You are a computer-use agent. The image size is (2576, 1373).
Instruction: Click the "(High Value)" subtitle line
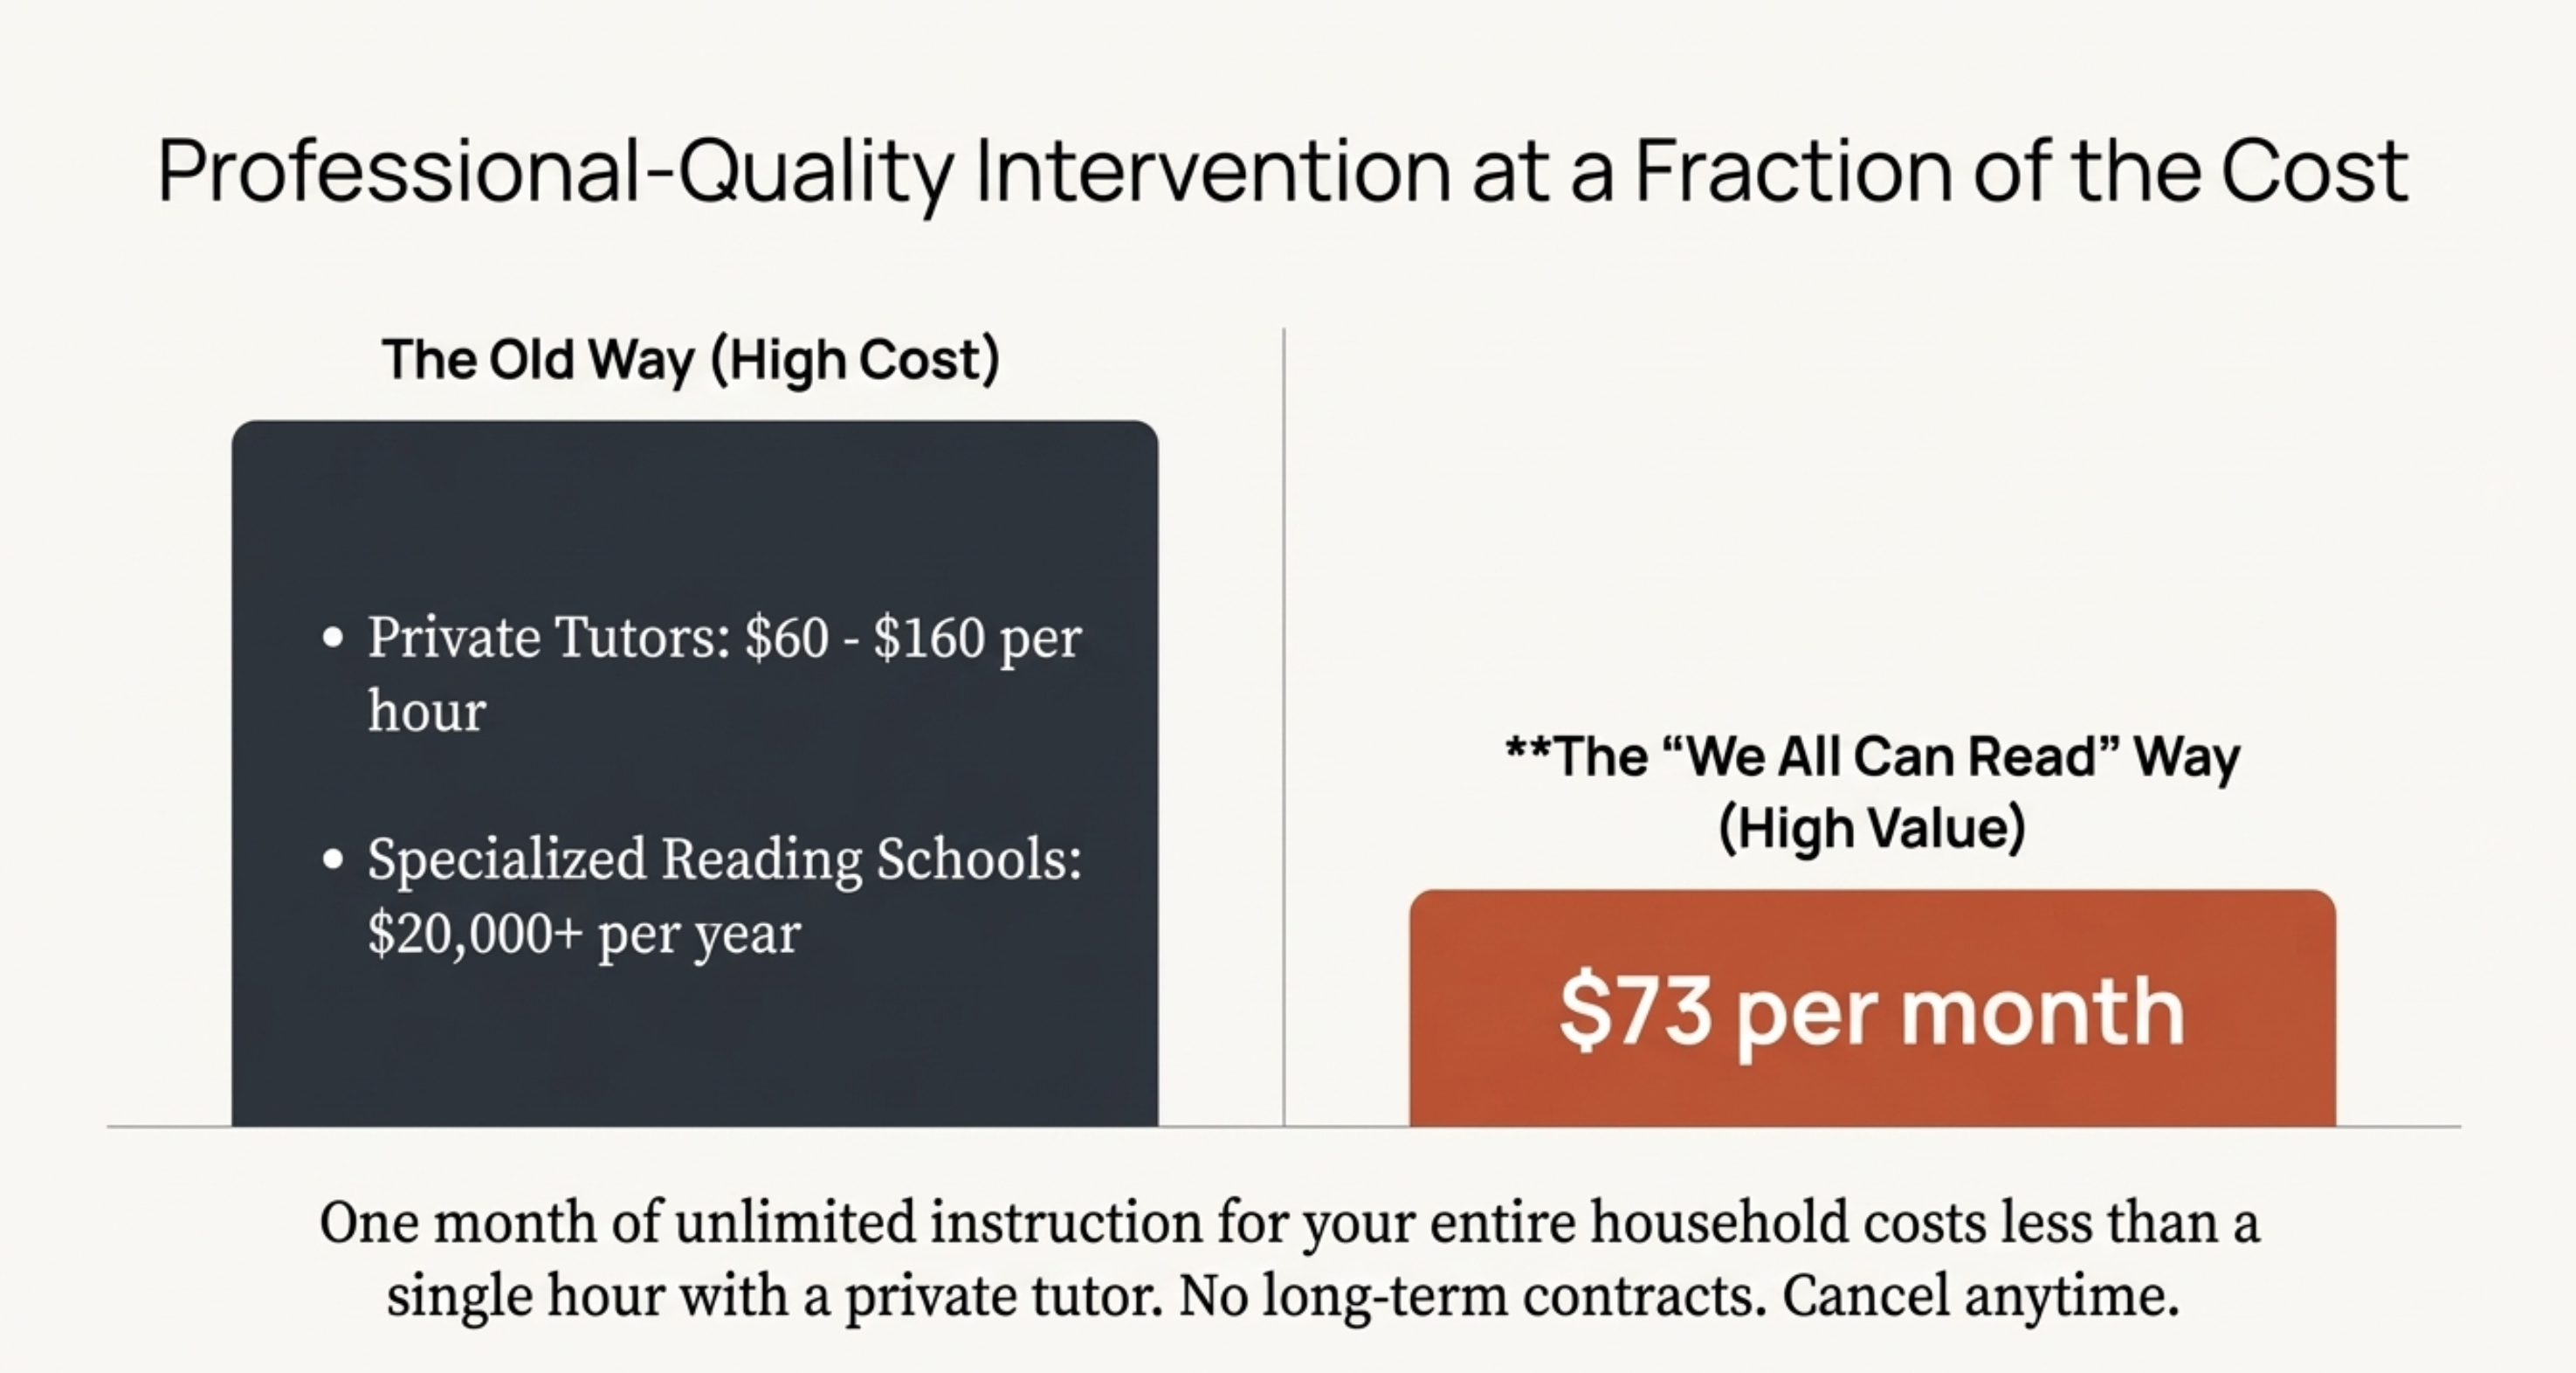point(1872,828)
